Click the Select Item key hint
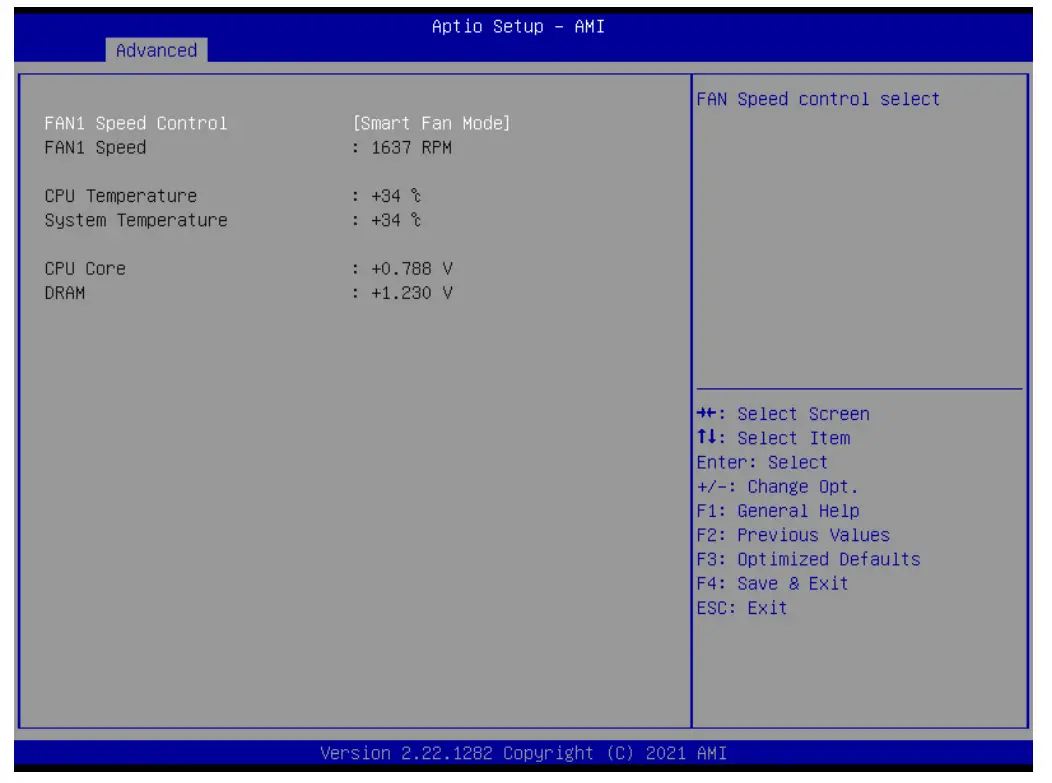This screenshot has height=783, width=1052. [774, 438]
